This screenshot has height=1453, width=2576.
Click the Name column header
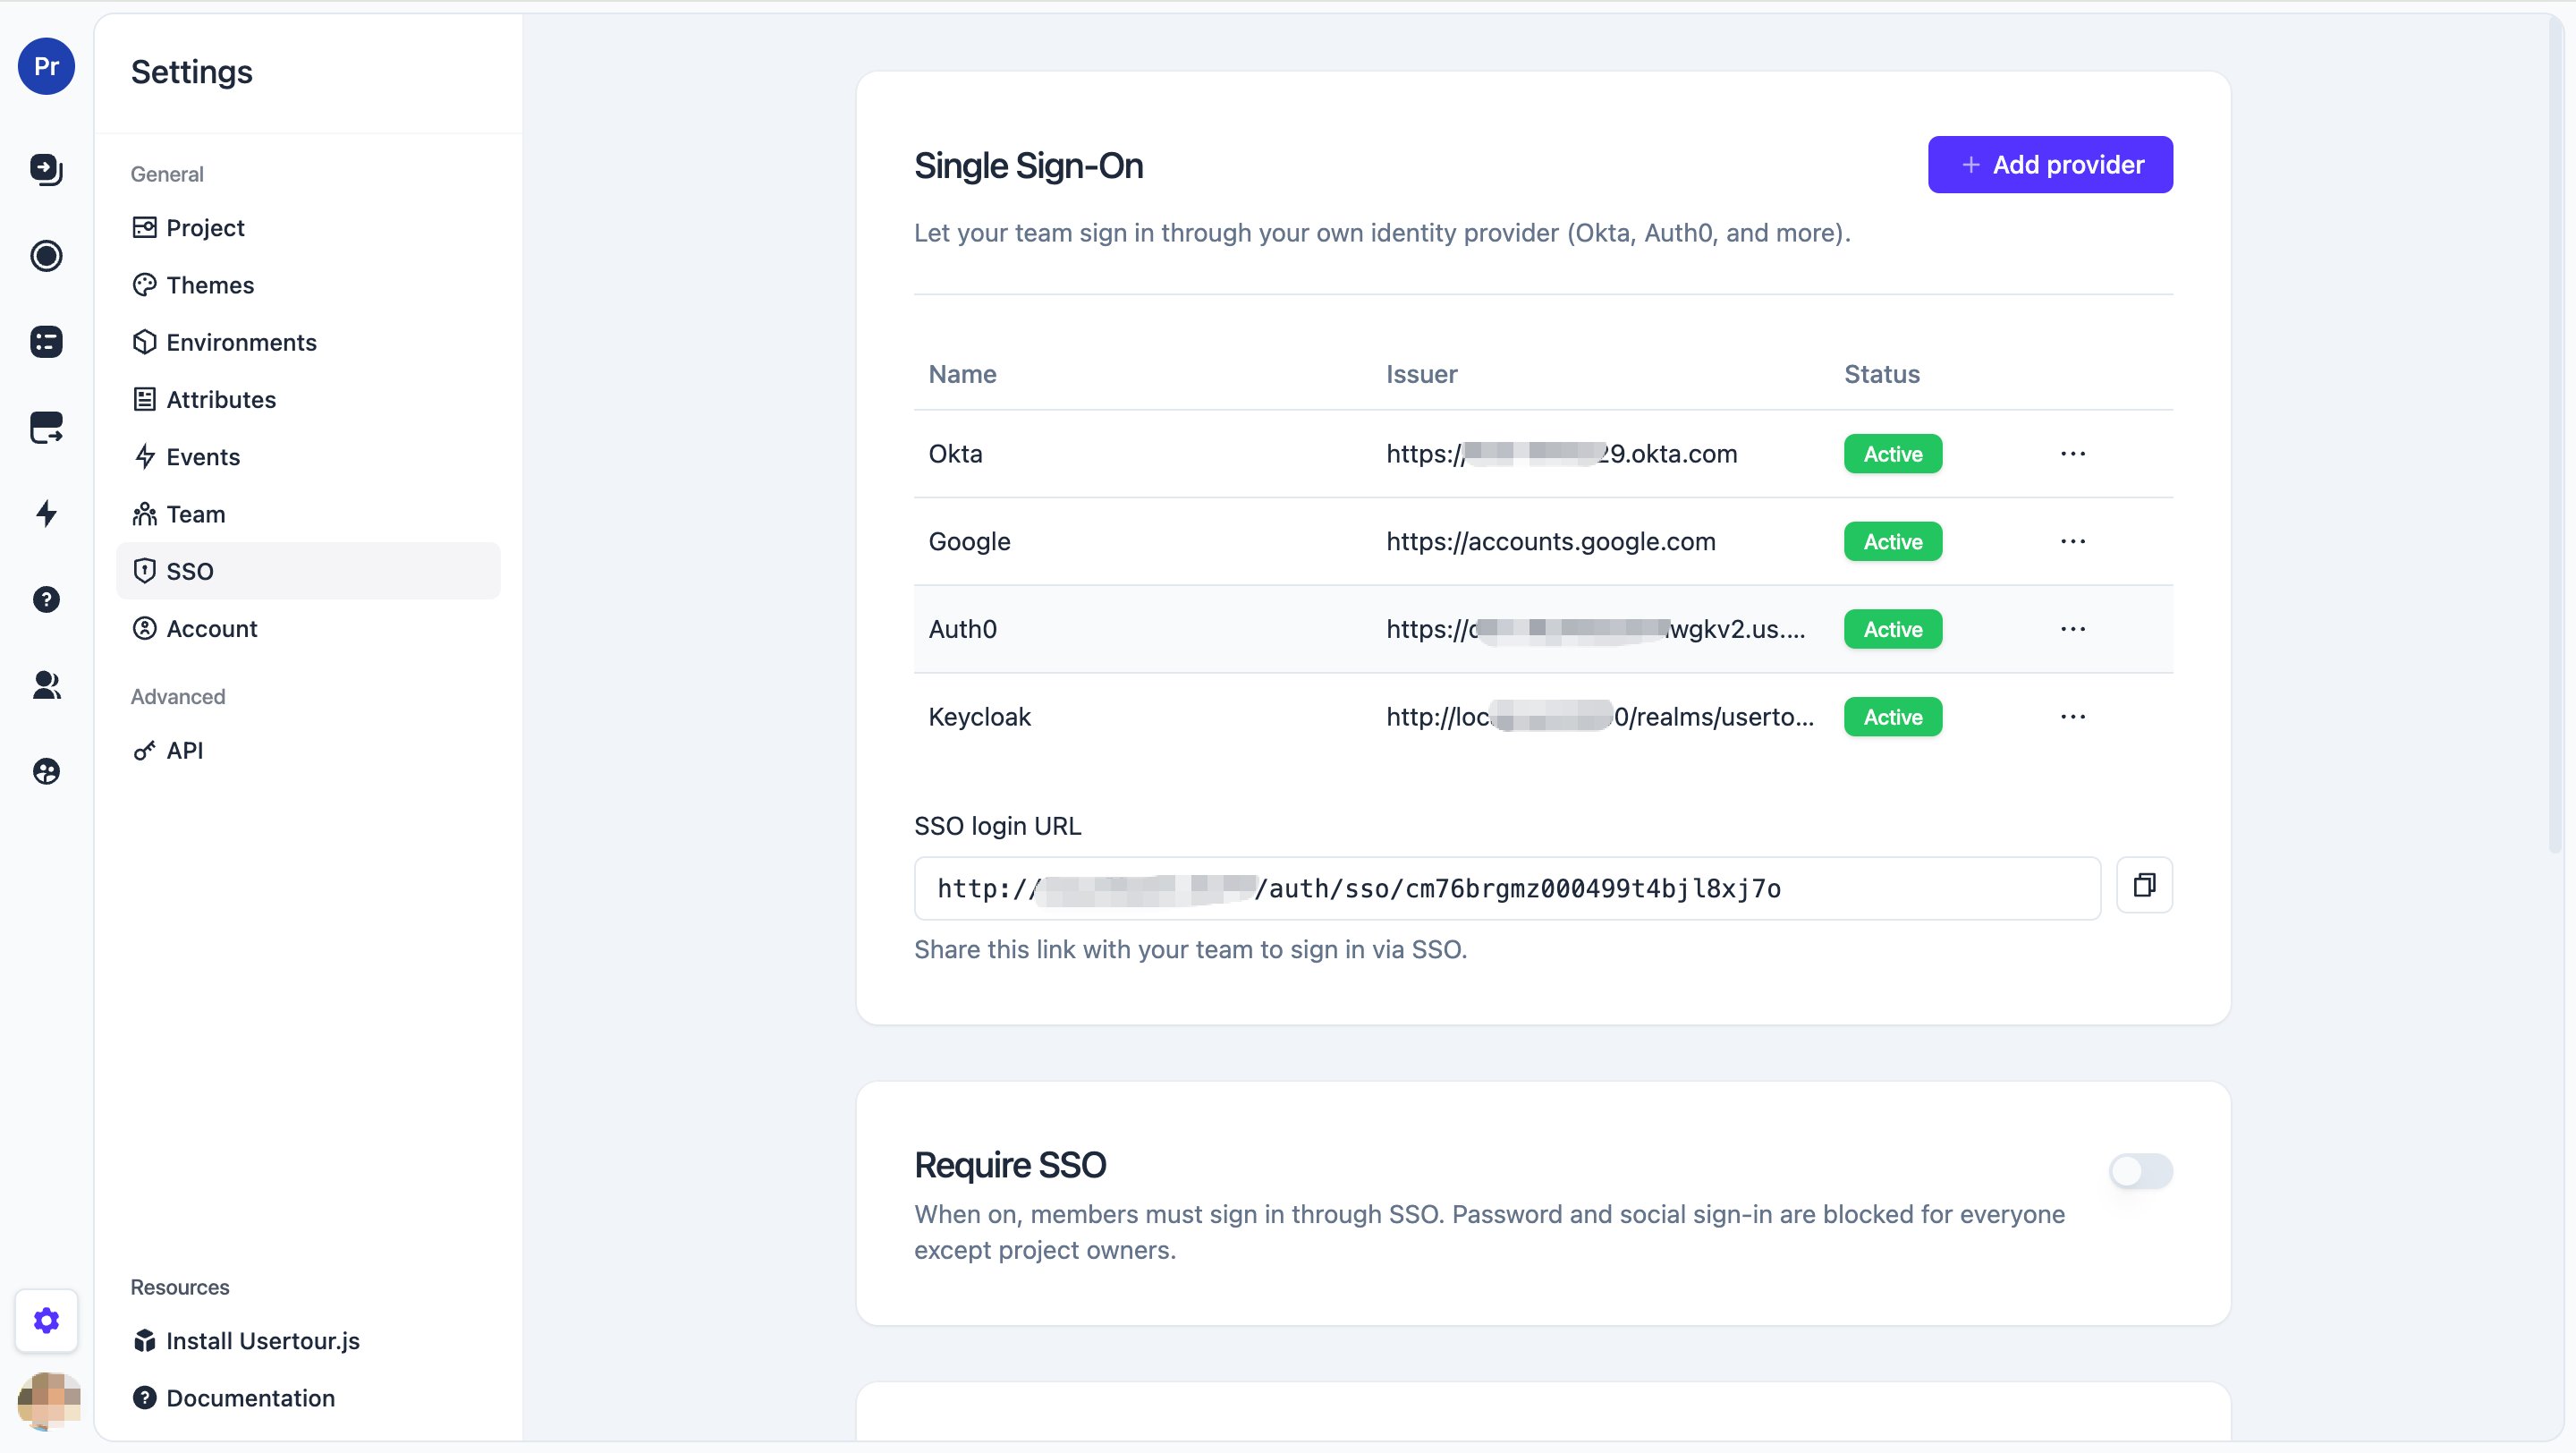tap(962, 374)
